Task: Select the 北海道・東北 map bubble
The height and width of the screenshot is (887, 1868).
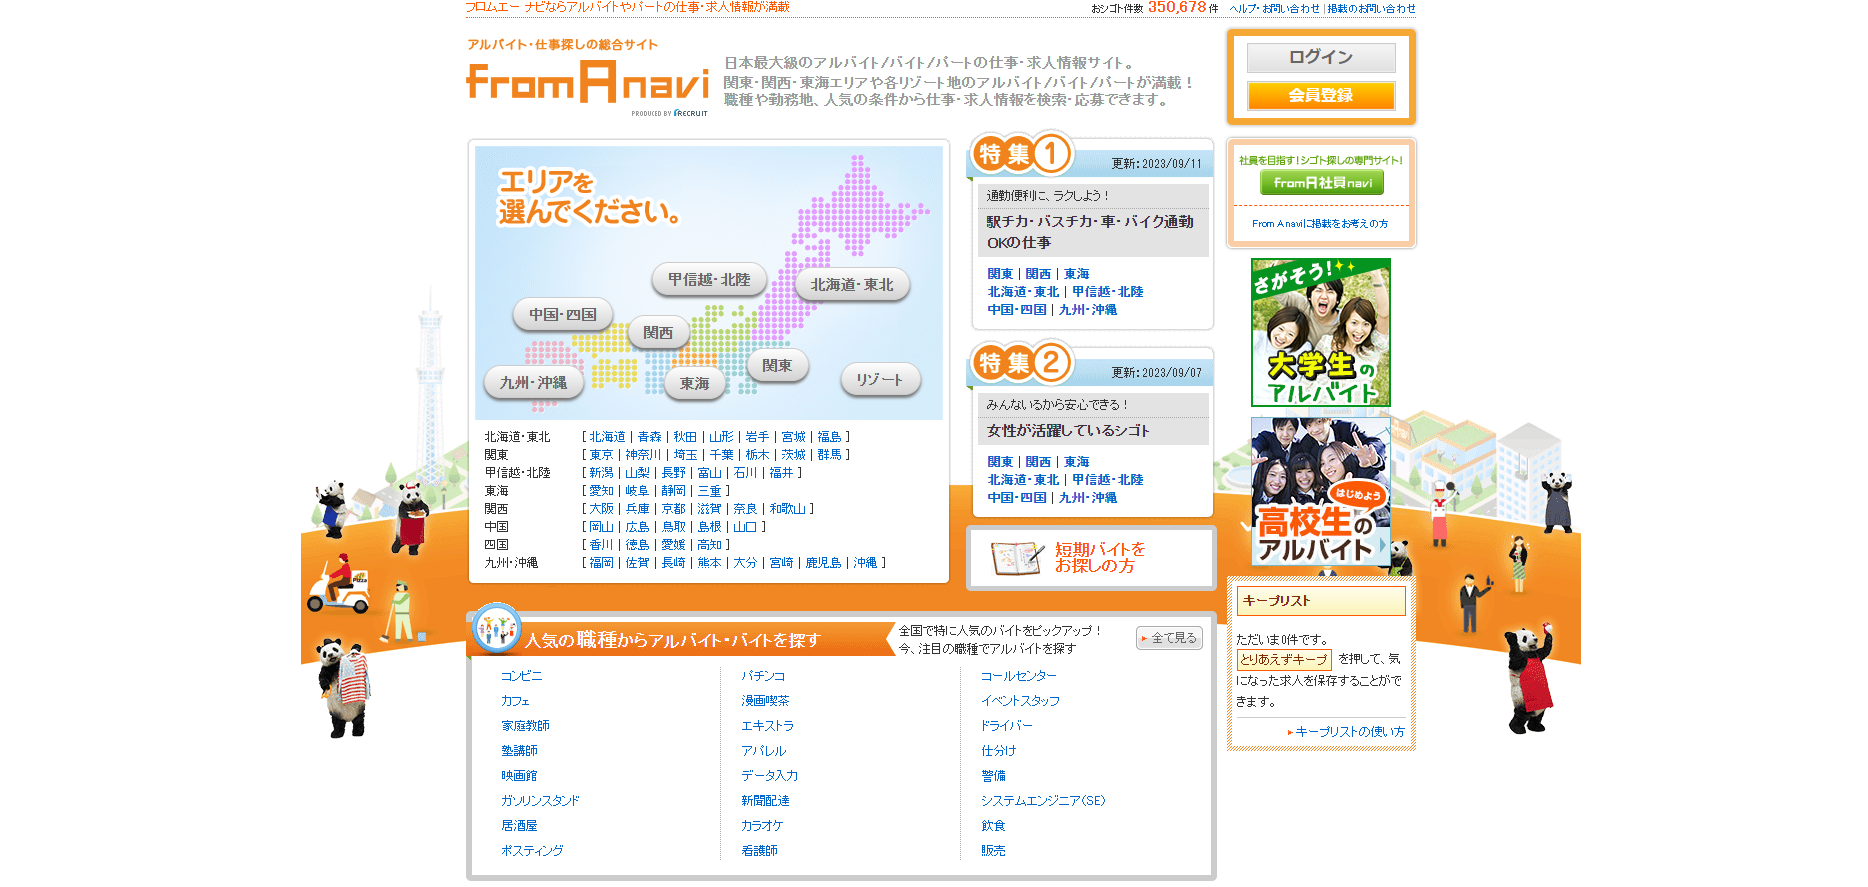Action: pyautogui.click(x=852, y=285)
